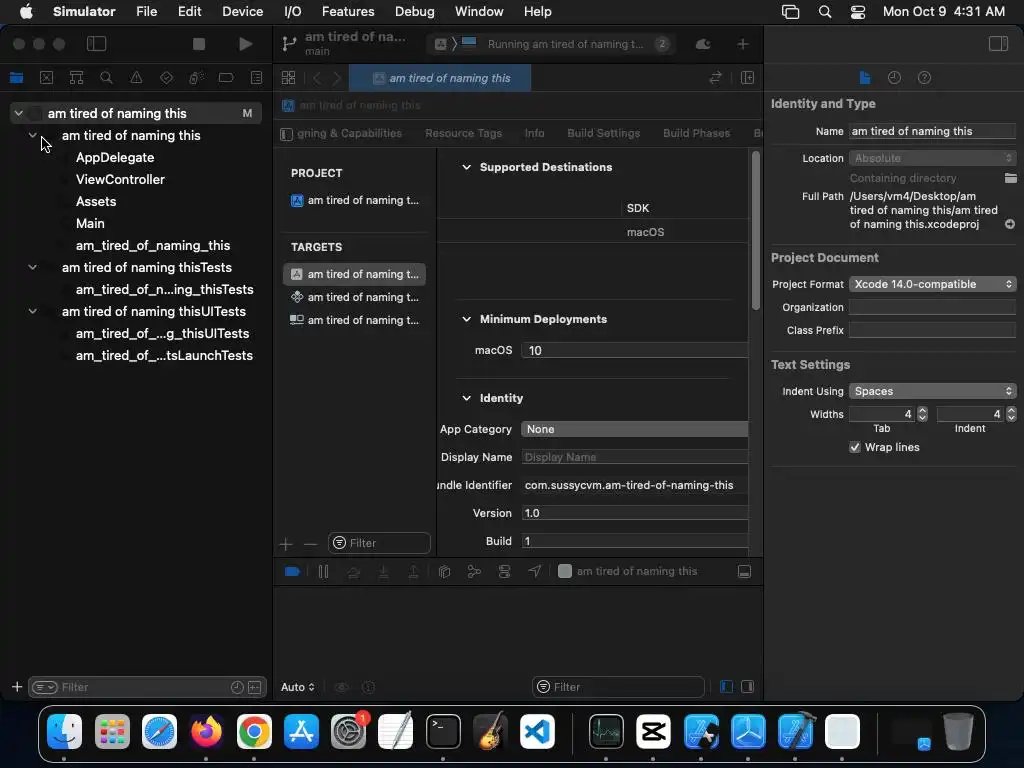Go back in editor history

tap(317, 78)
